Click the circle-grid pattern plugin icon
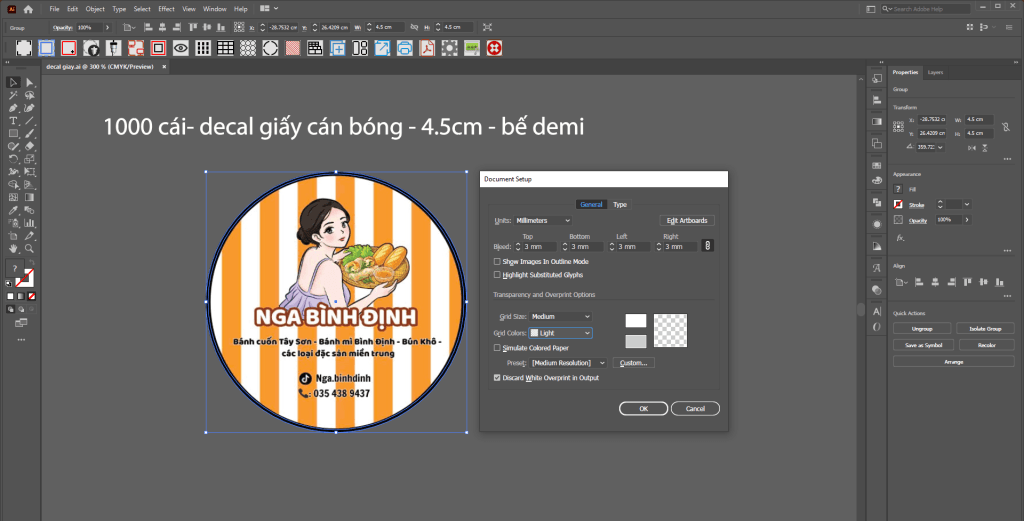The height and width of the screenshot is (521, 1024). tap(248, 48)
